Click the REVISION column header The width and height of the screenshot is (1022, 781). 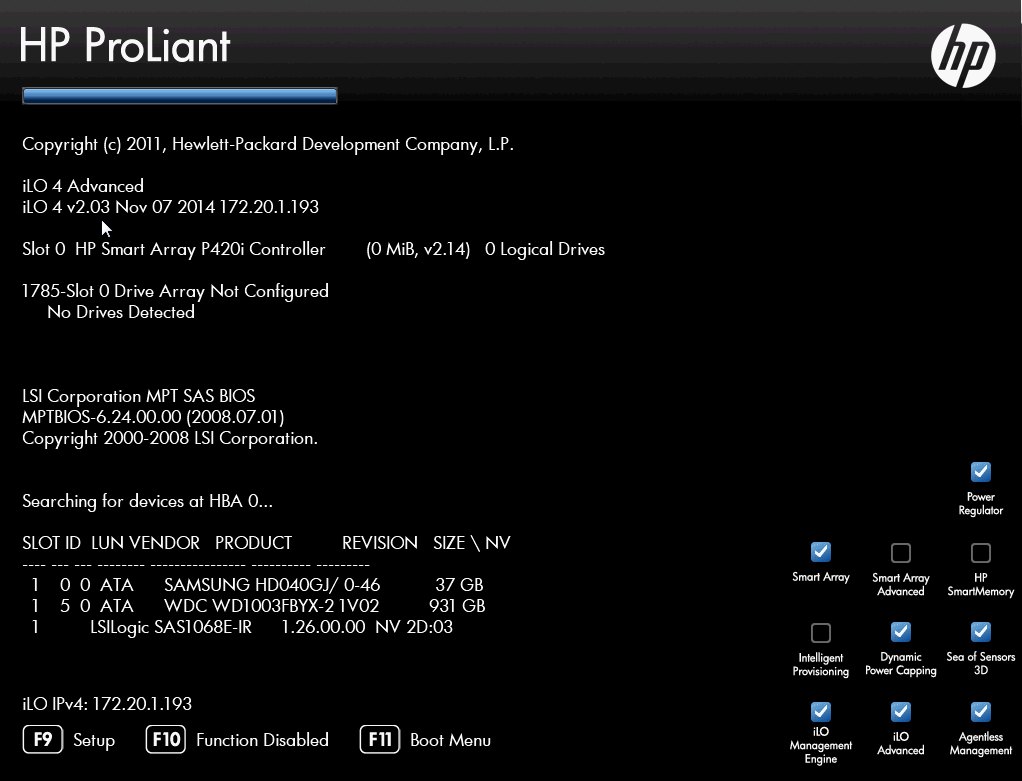click(380, 542)
